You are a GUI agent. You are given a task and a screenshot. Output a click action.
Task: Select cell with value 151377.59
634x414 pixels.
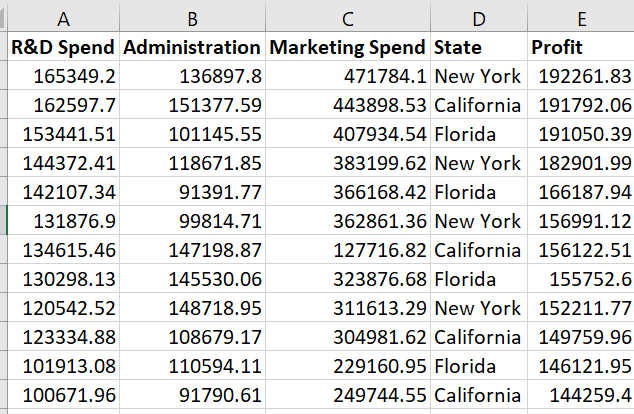192,105
